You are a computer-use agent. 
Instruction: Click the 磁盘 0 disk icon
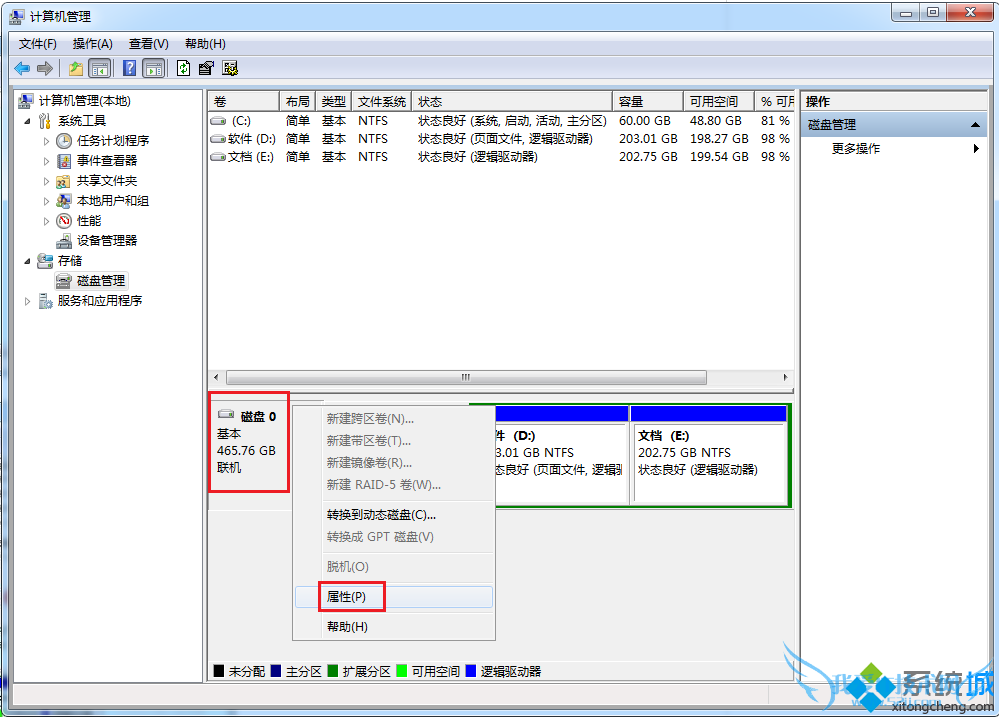point(226,415)
